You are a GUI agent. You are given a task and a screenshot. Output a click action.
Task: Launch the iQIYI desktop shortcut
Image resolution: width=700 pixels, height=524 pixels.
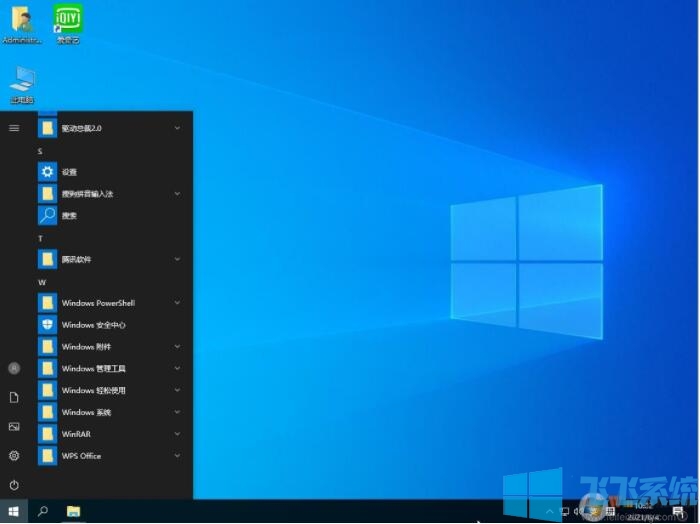[68, 23]
